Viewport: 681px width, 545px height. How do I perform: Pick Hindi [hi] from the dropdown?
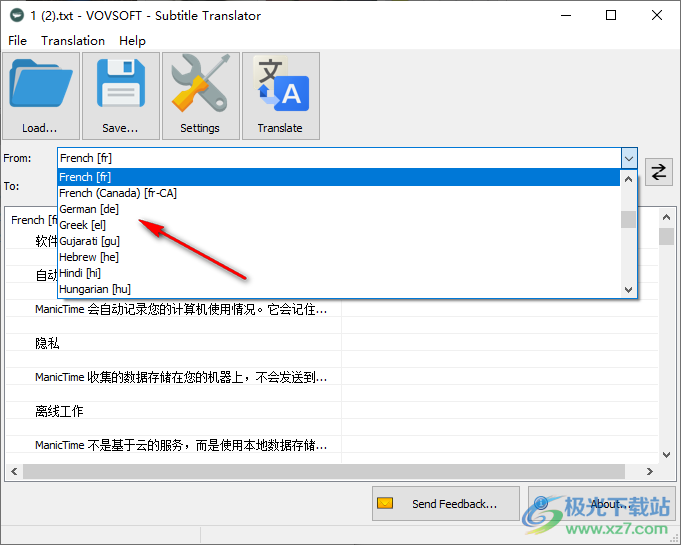coord(339,274)
